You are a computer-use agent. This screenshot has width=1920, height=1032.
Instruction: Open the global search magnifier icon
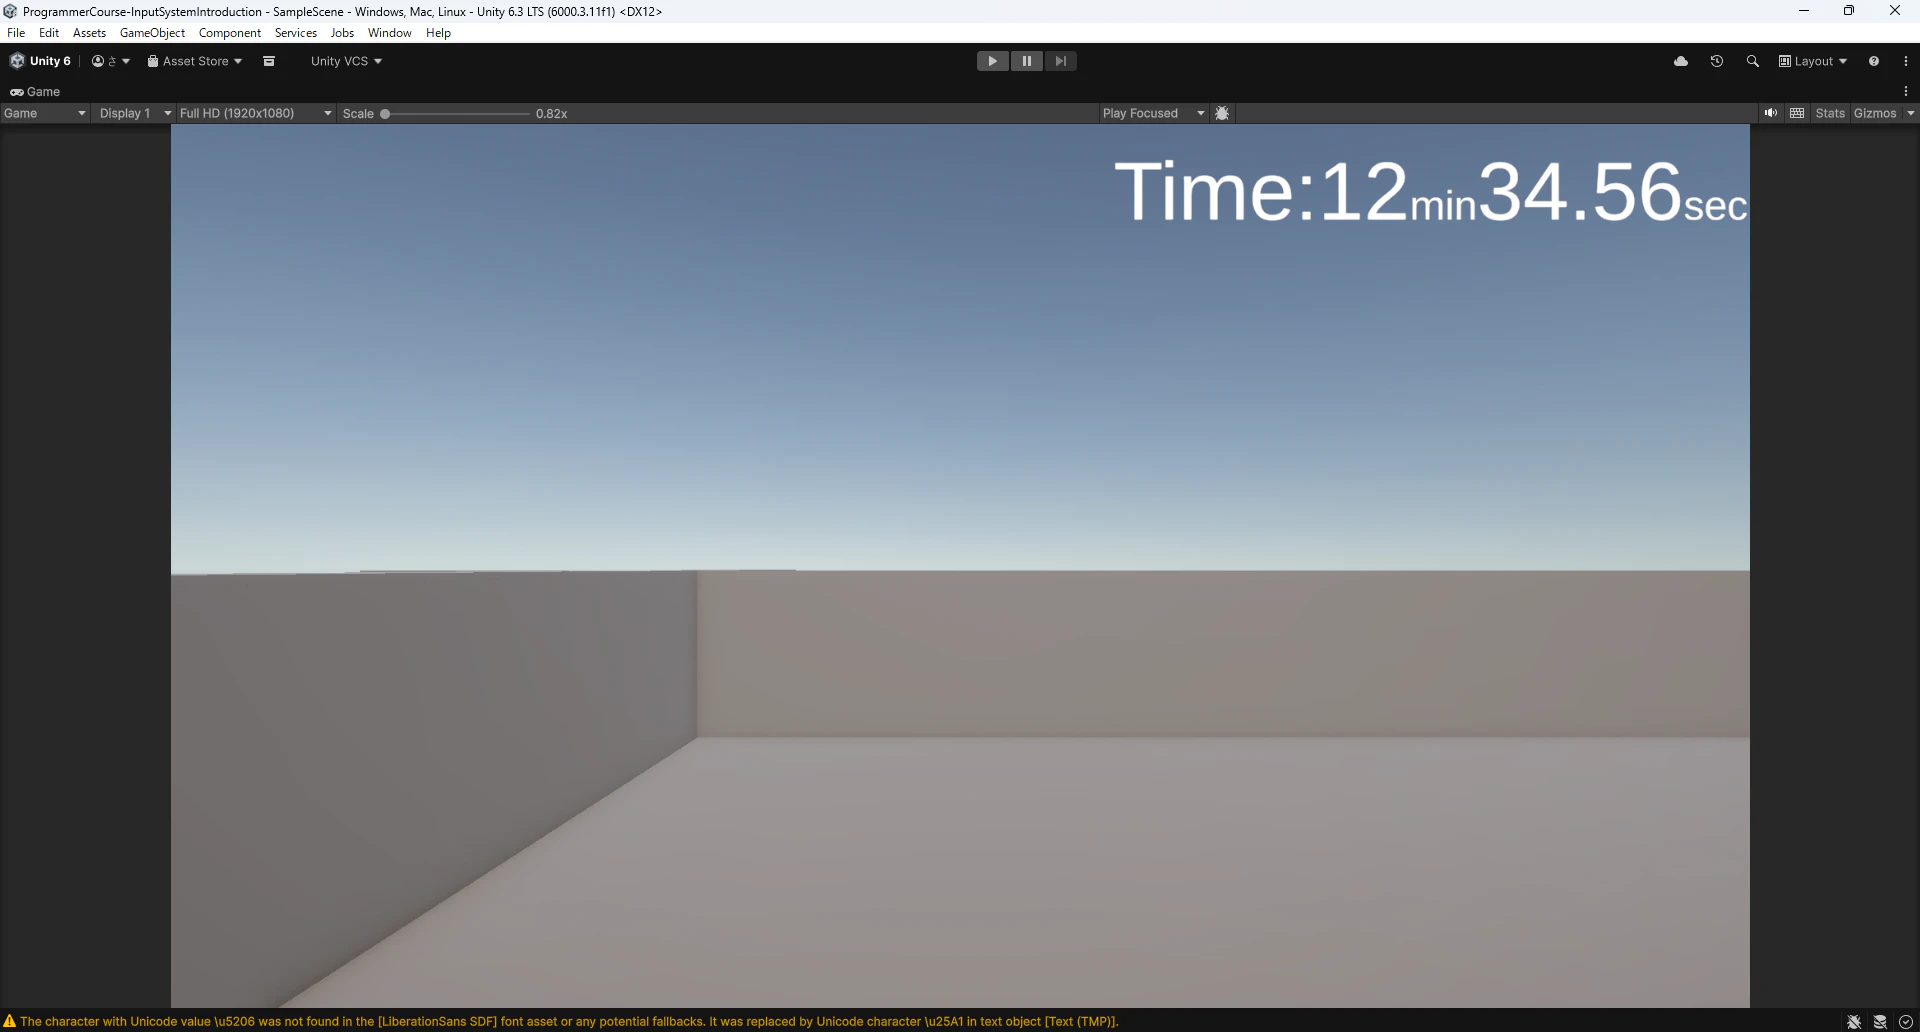1753,61
